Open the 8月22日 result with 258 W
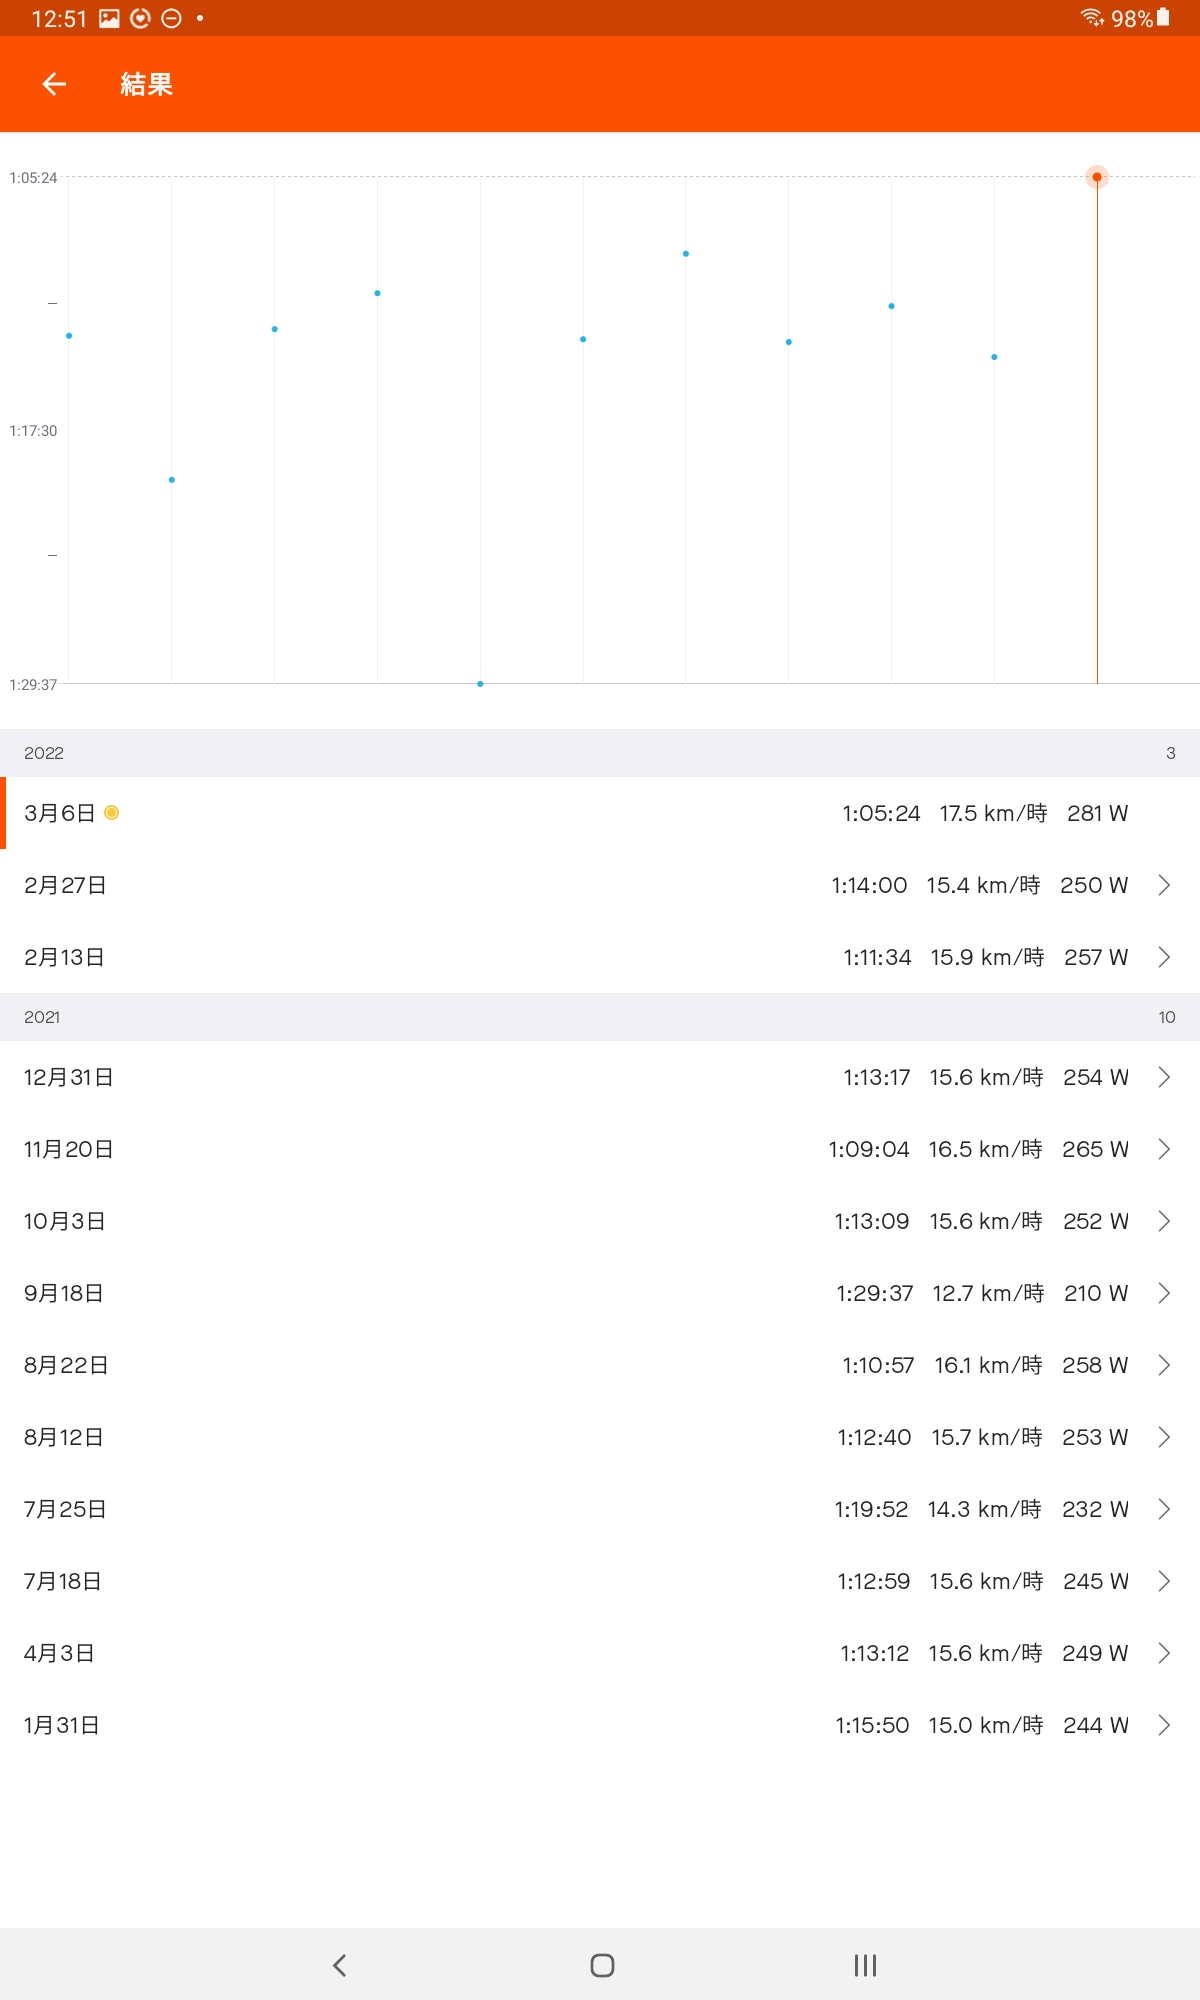The width and height of the screenshot is (1200, 2000). point(600,1365)
